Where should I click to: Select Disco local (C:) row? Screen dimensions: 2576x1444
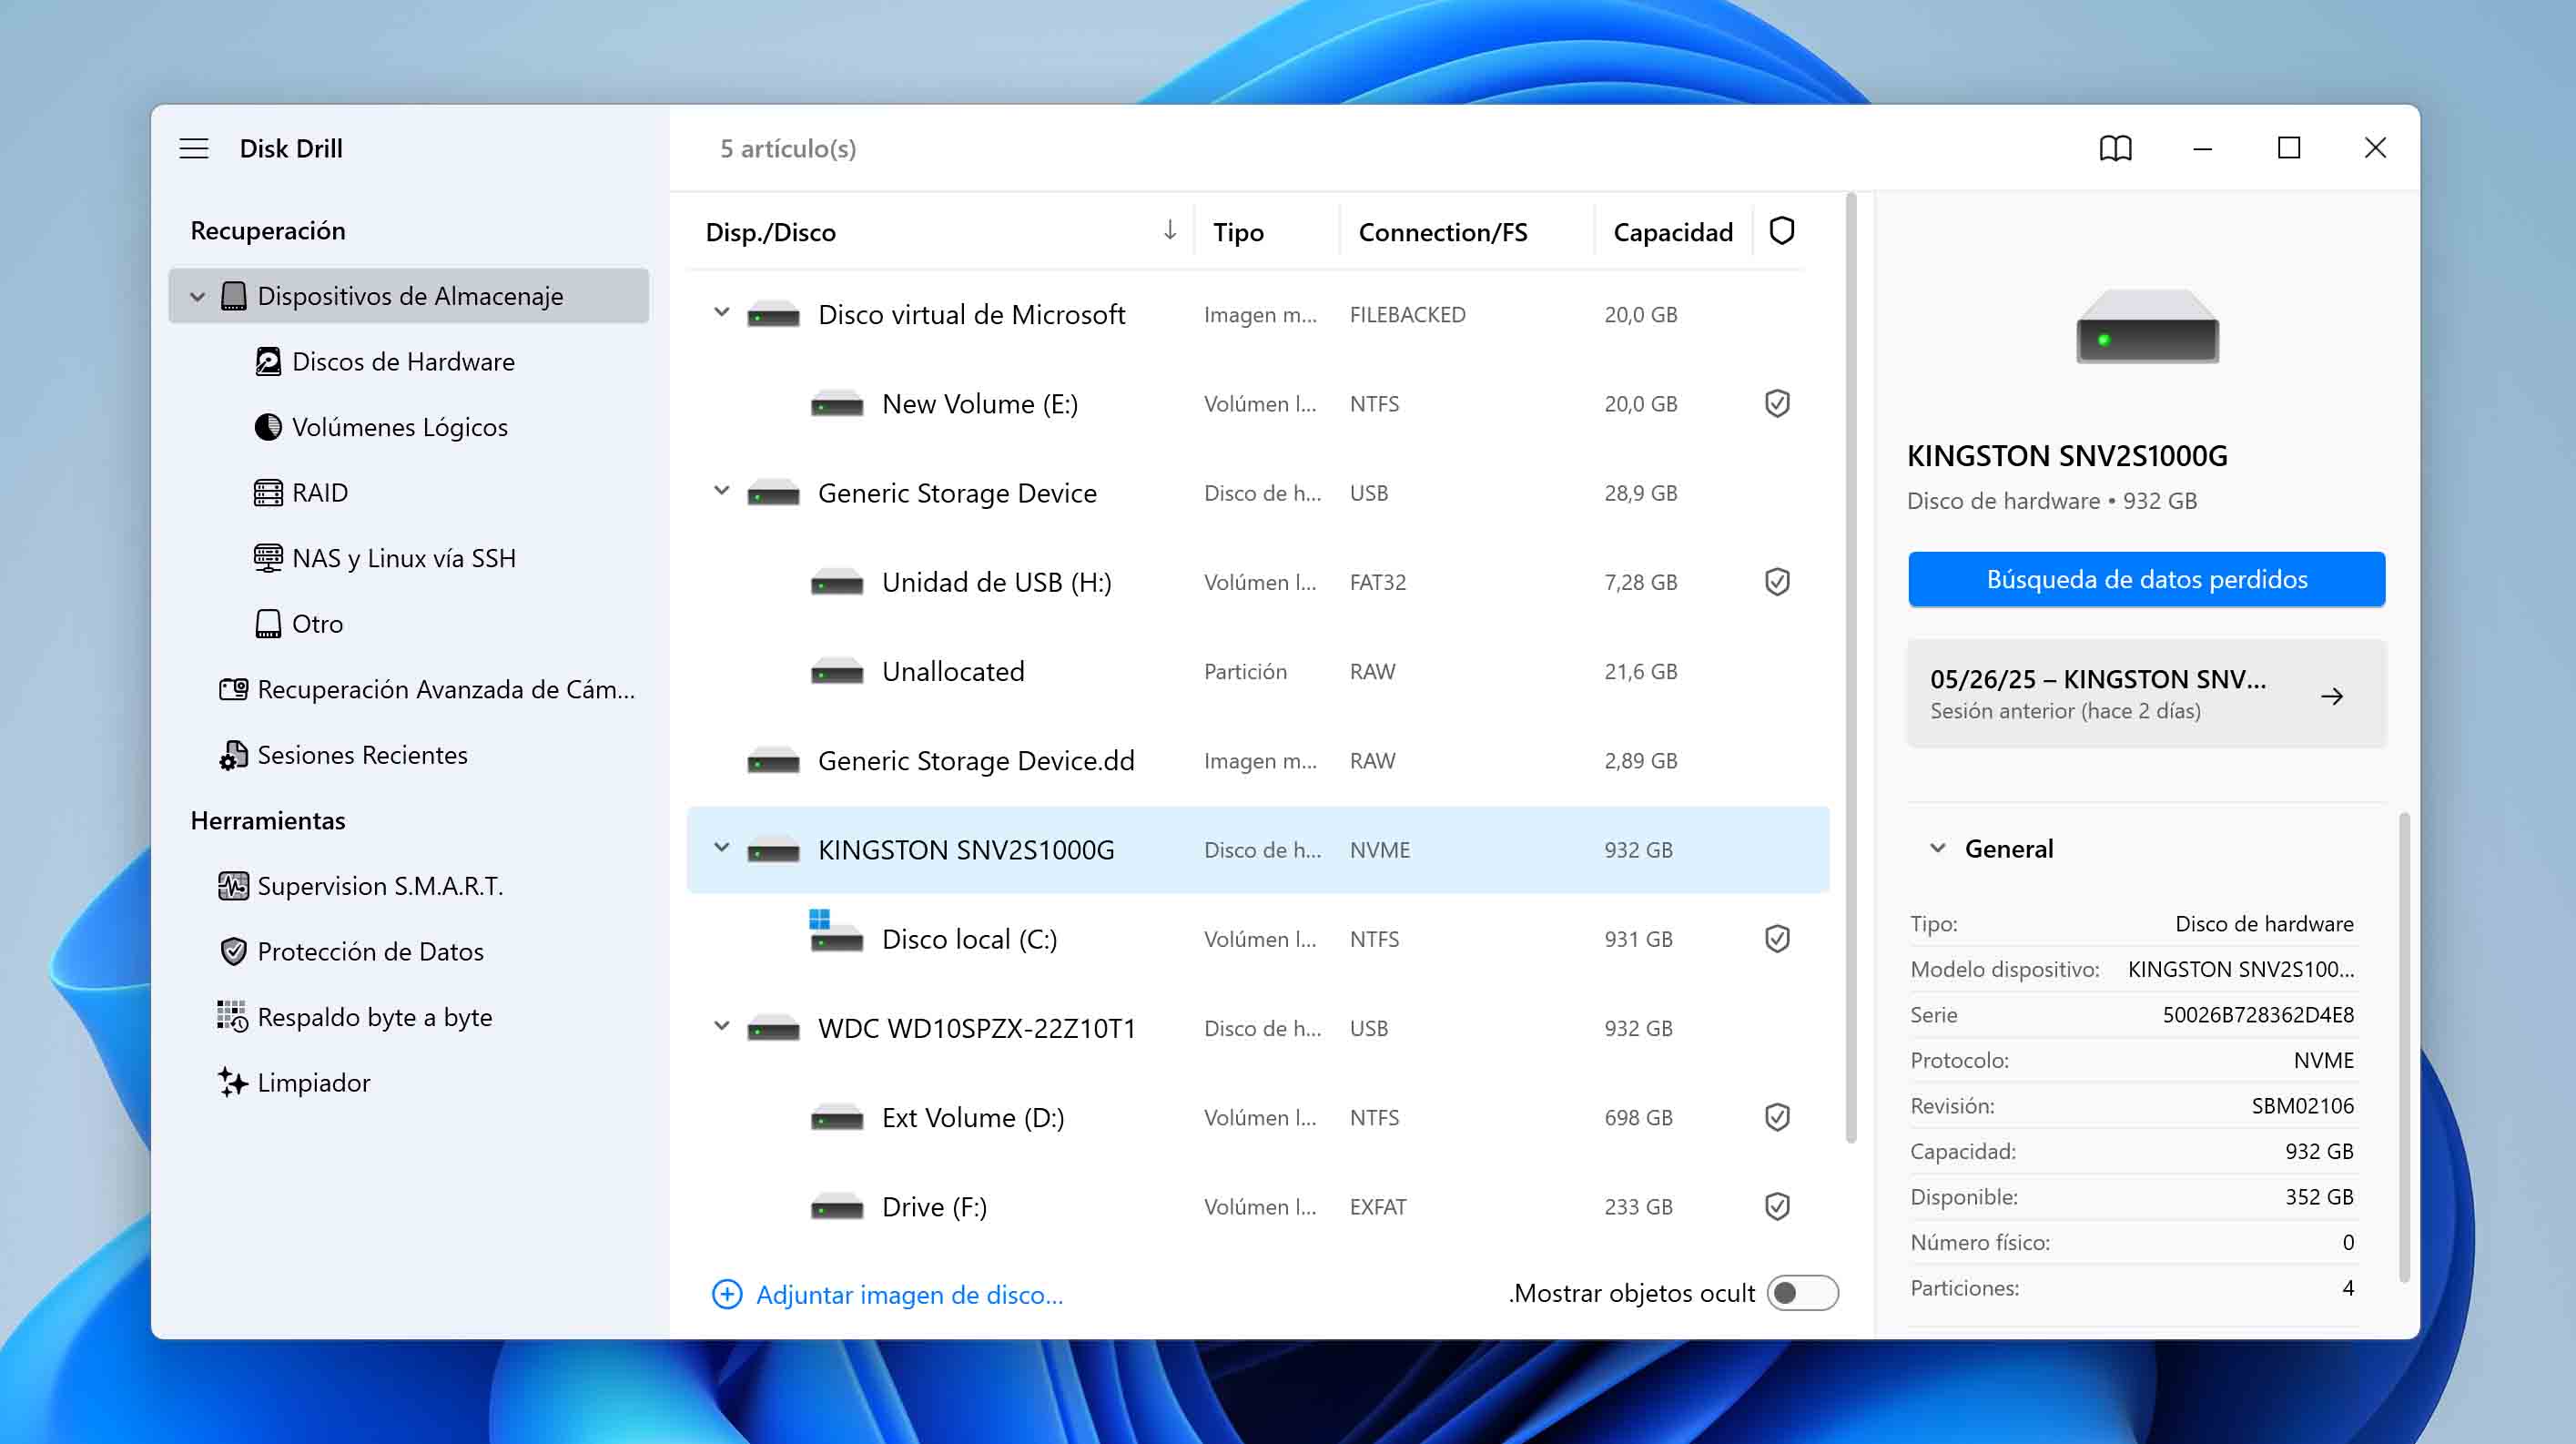1257,939
